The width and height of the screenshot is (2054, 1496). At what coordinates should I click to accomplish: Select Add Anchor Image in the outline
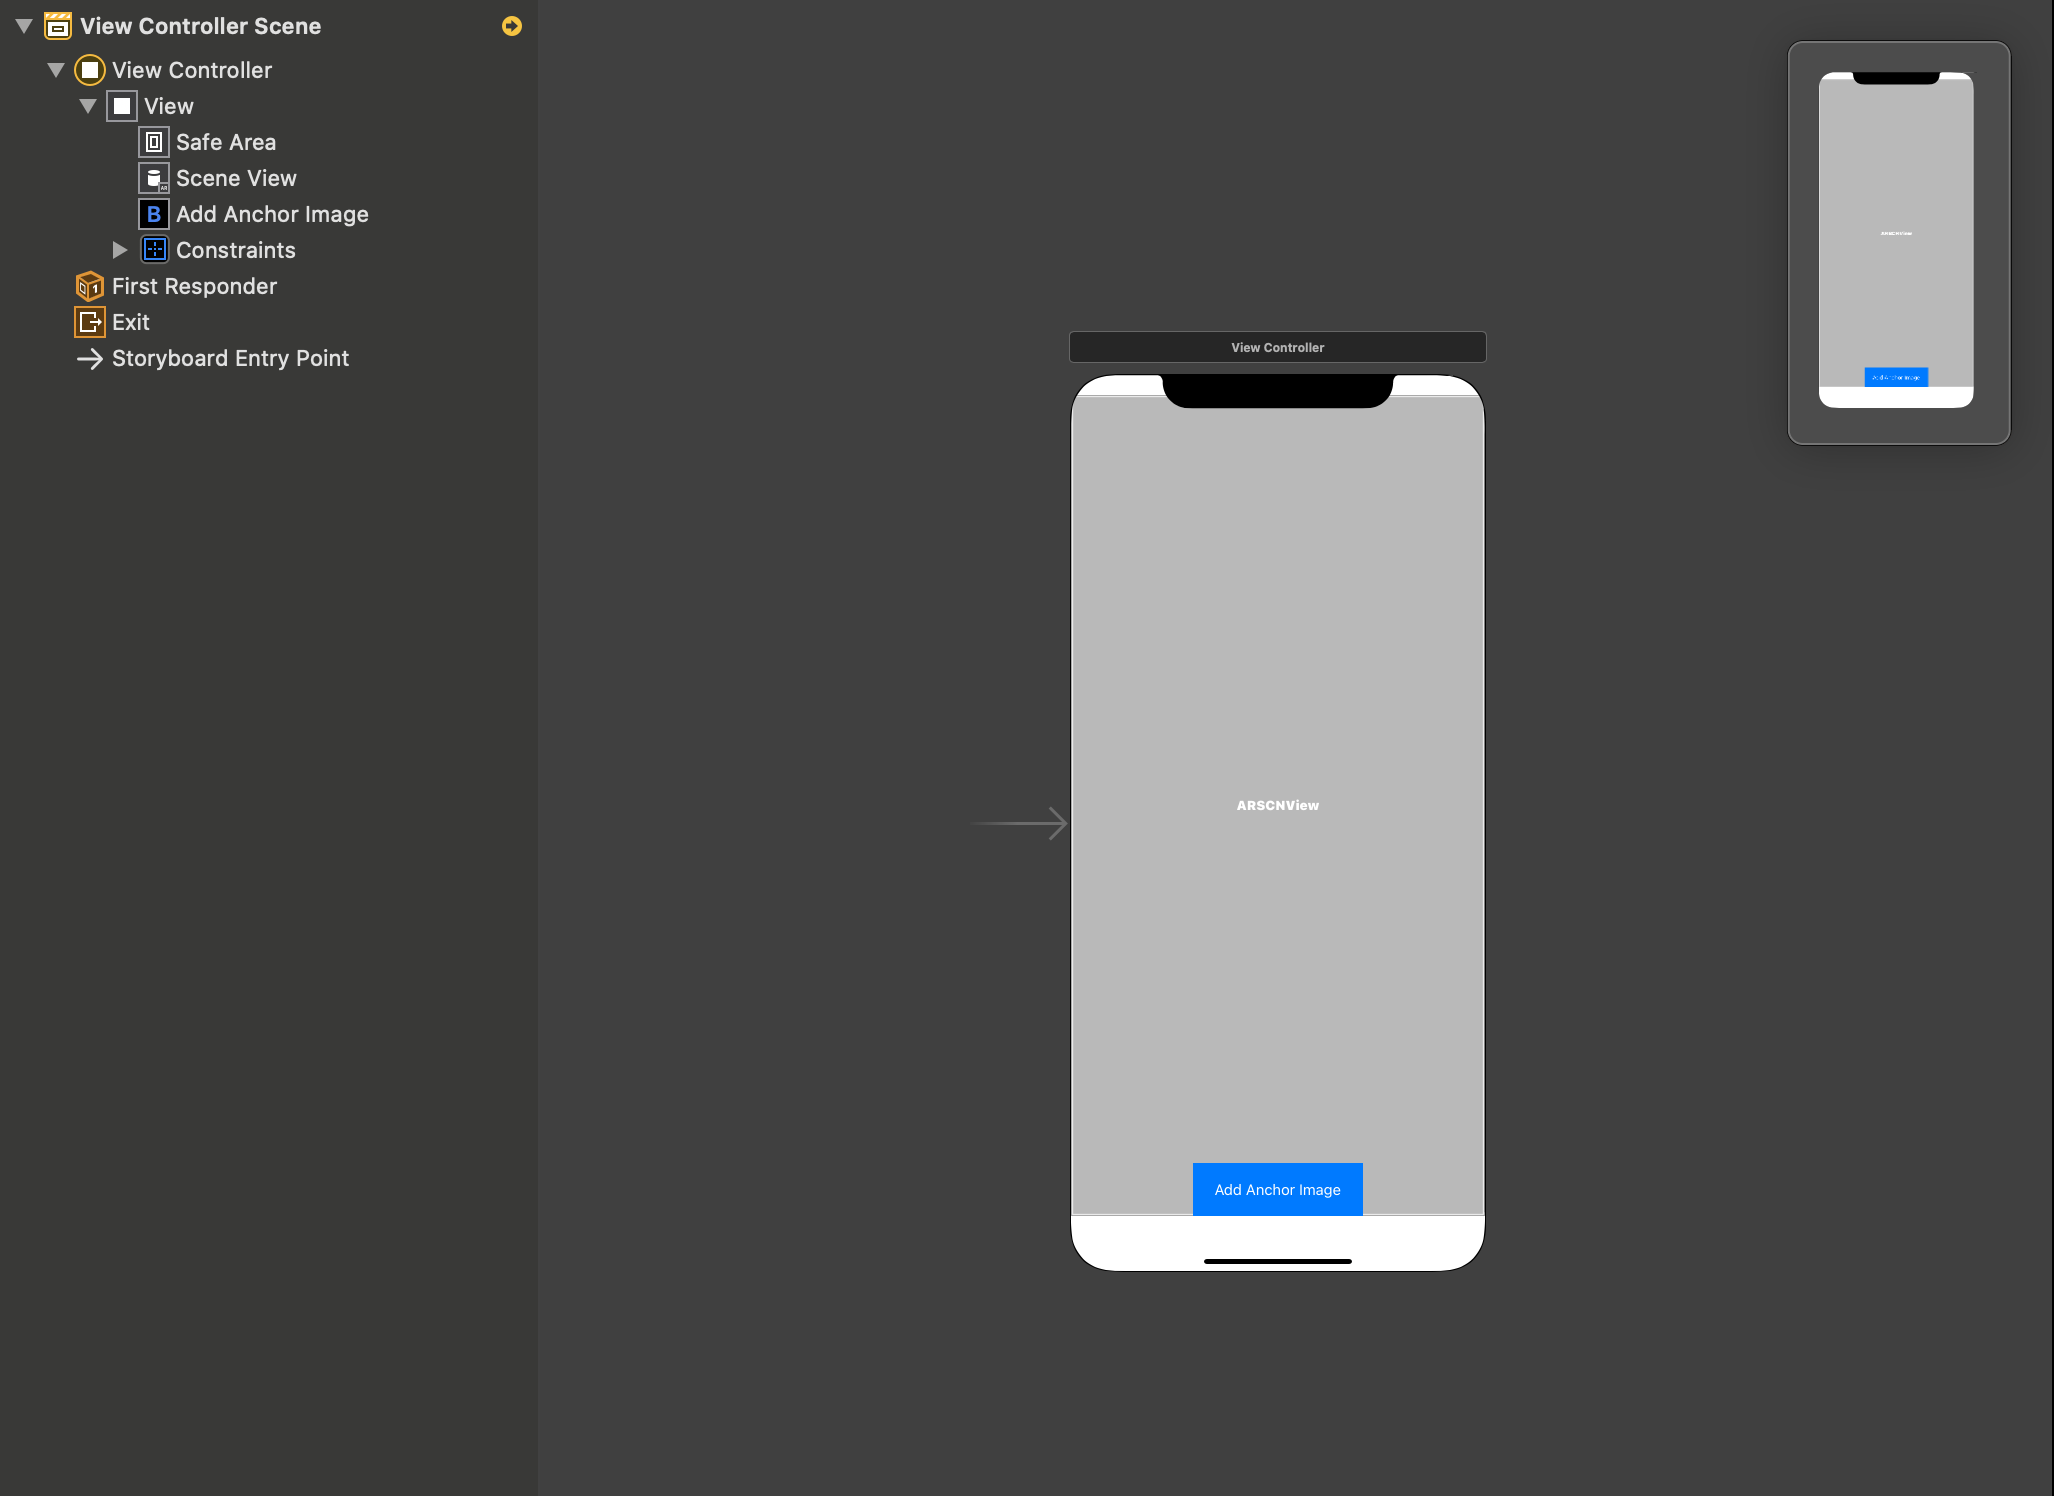272,214
